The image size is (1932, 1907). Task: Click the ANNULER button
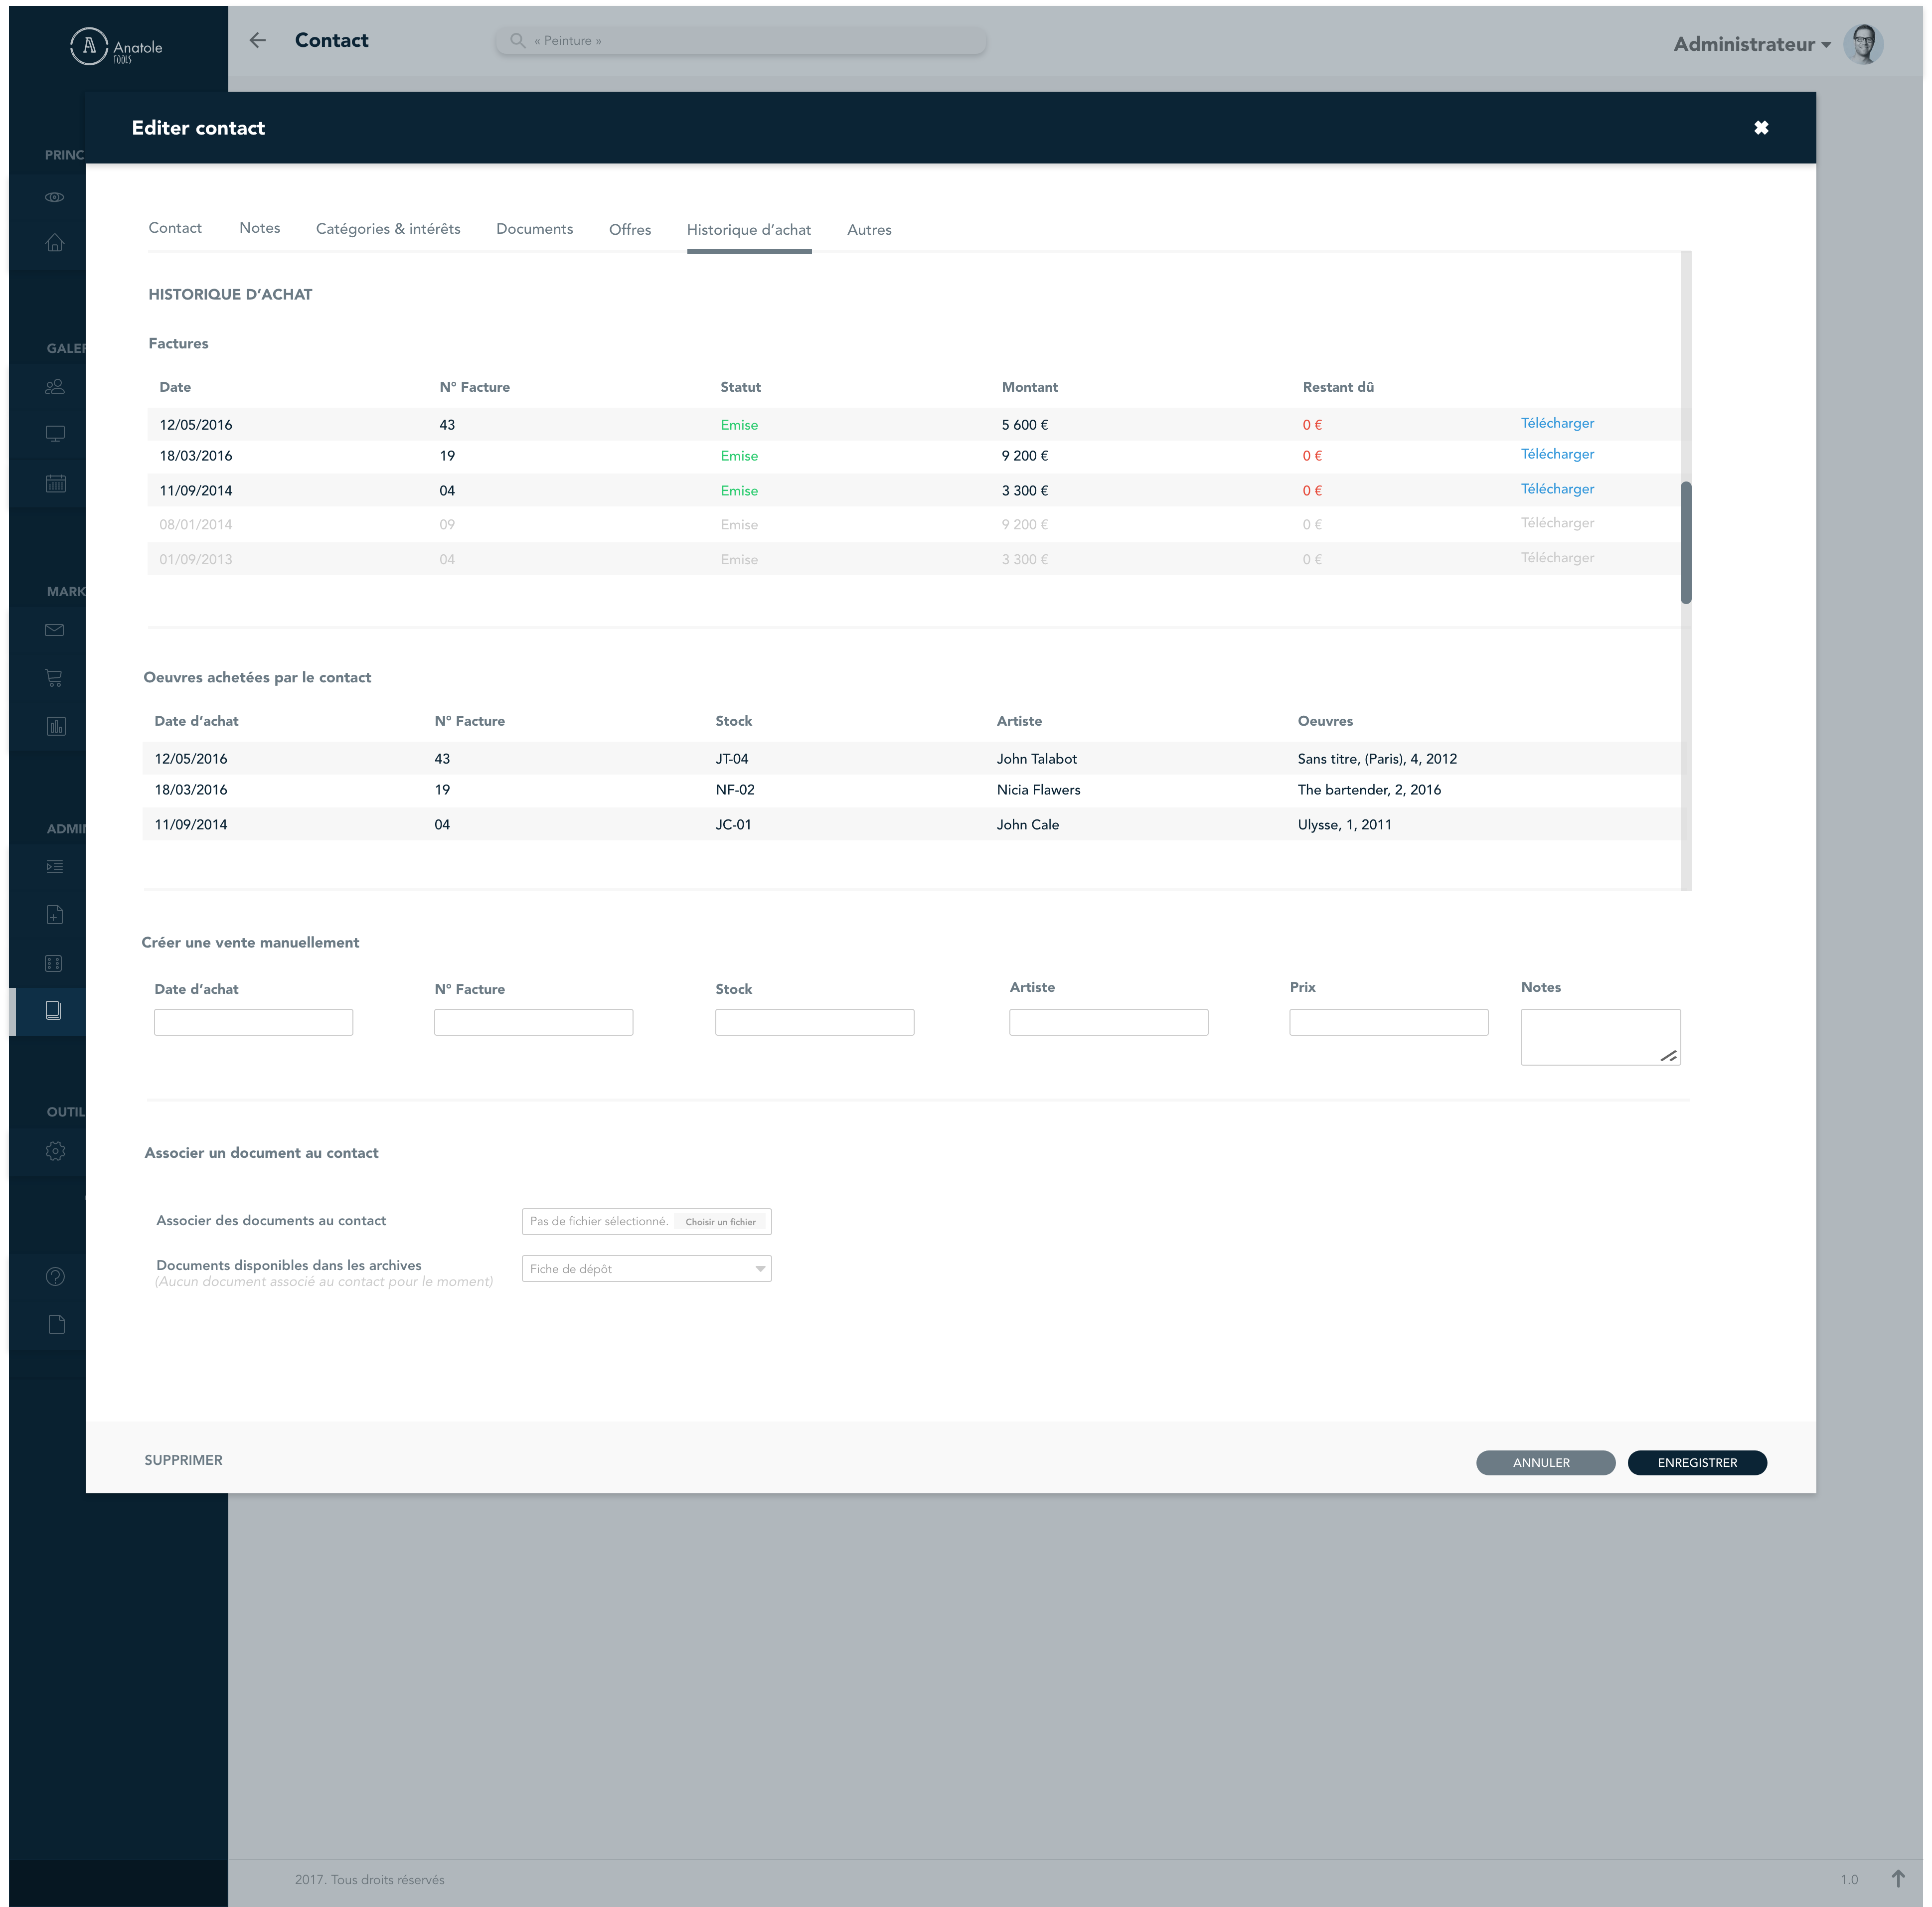pyautogui.click(x=1545, y=1462)
